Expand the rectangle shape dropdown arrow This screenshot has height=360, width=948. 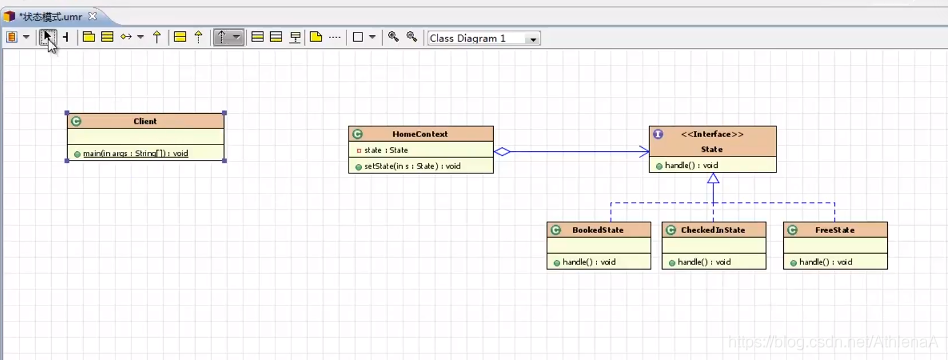[372, 38]
